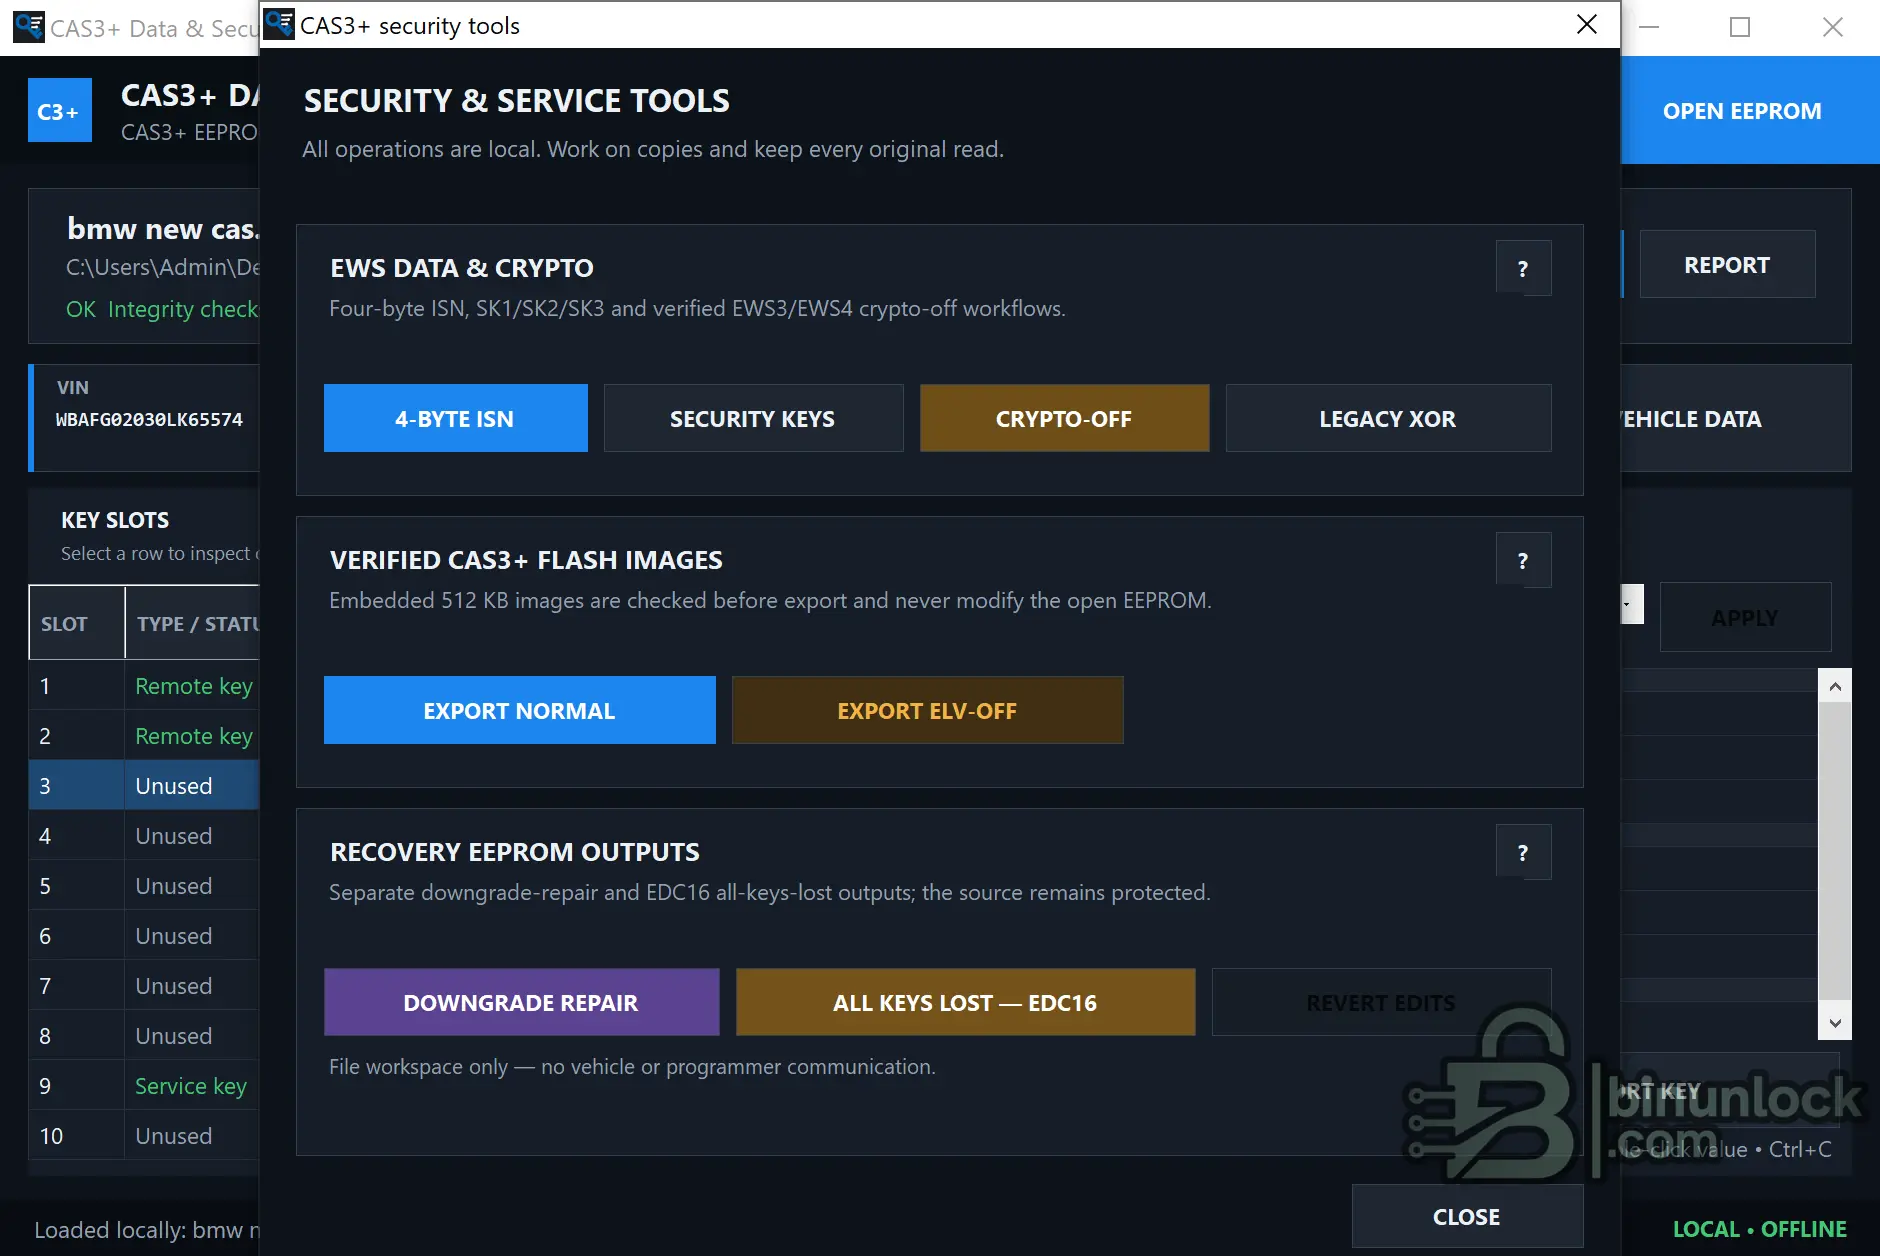Click the 'bmw new cas.' file name
The height and width of the screenshot is (1256, 1880).
pos(163,229)
